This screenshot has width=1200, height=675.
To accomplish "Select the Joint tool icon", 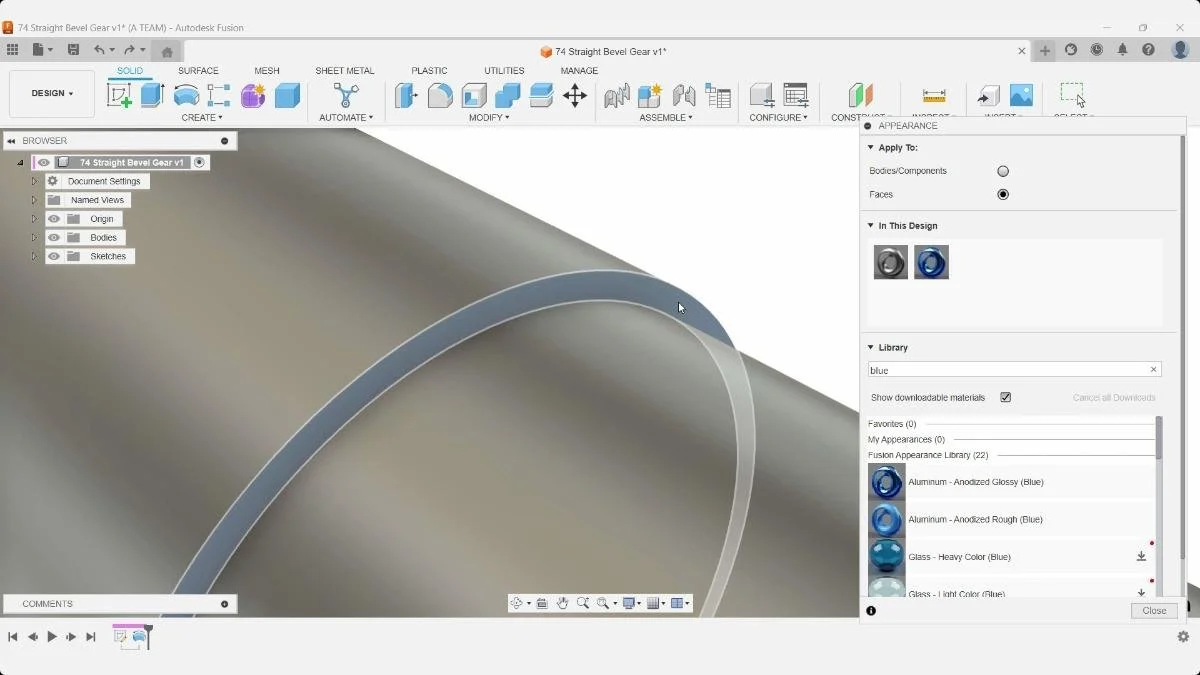I will coord(684,95).
